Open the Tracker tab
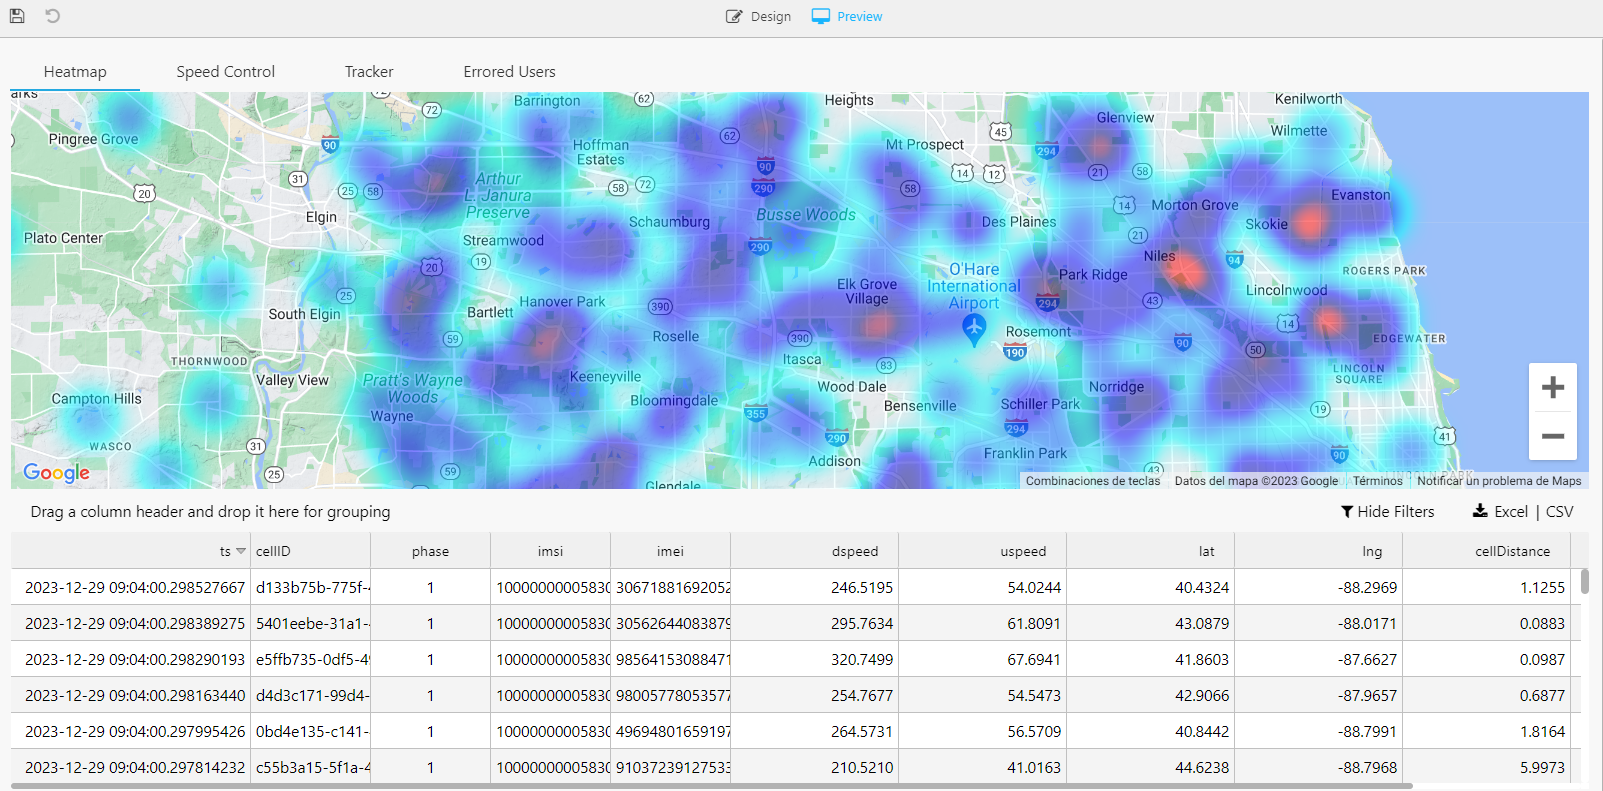Viewport: 1603px width, 791px height. click(x=369, y=72)
